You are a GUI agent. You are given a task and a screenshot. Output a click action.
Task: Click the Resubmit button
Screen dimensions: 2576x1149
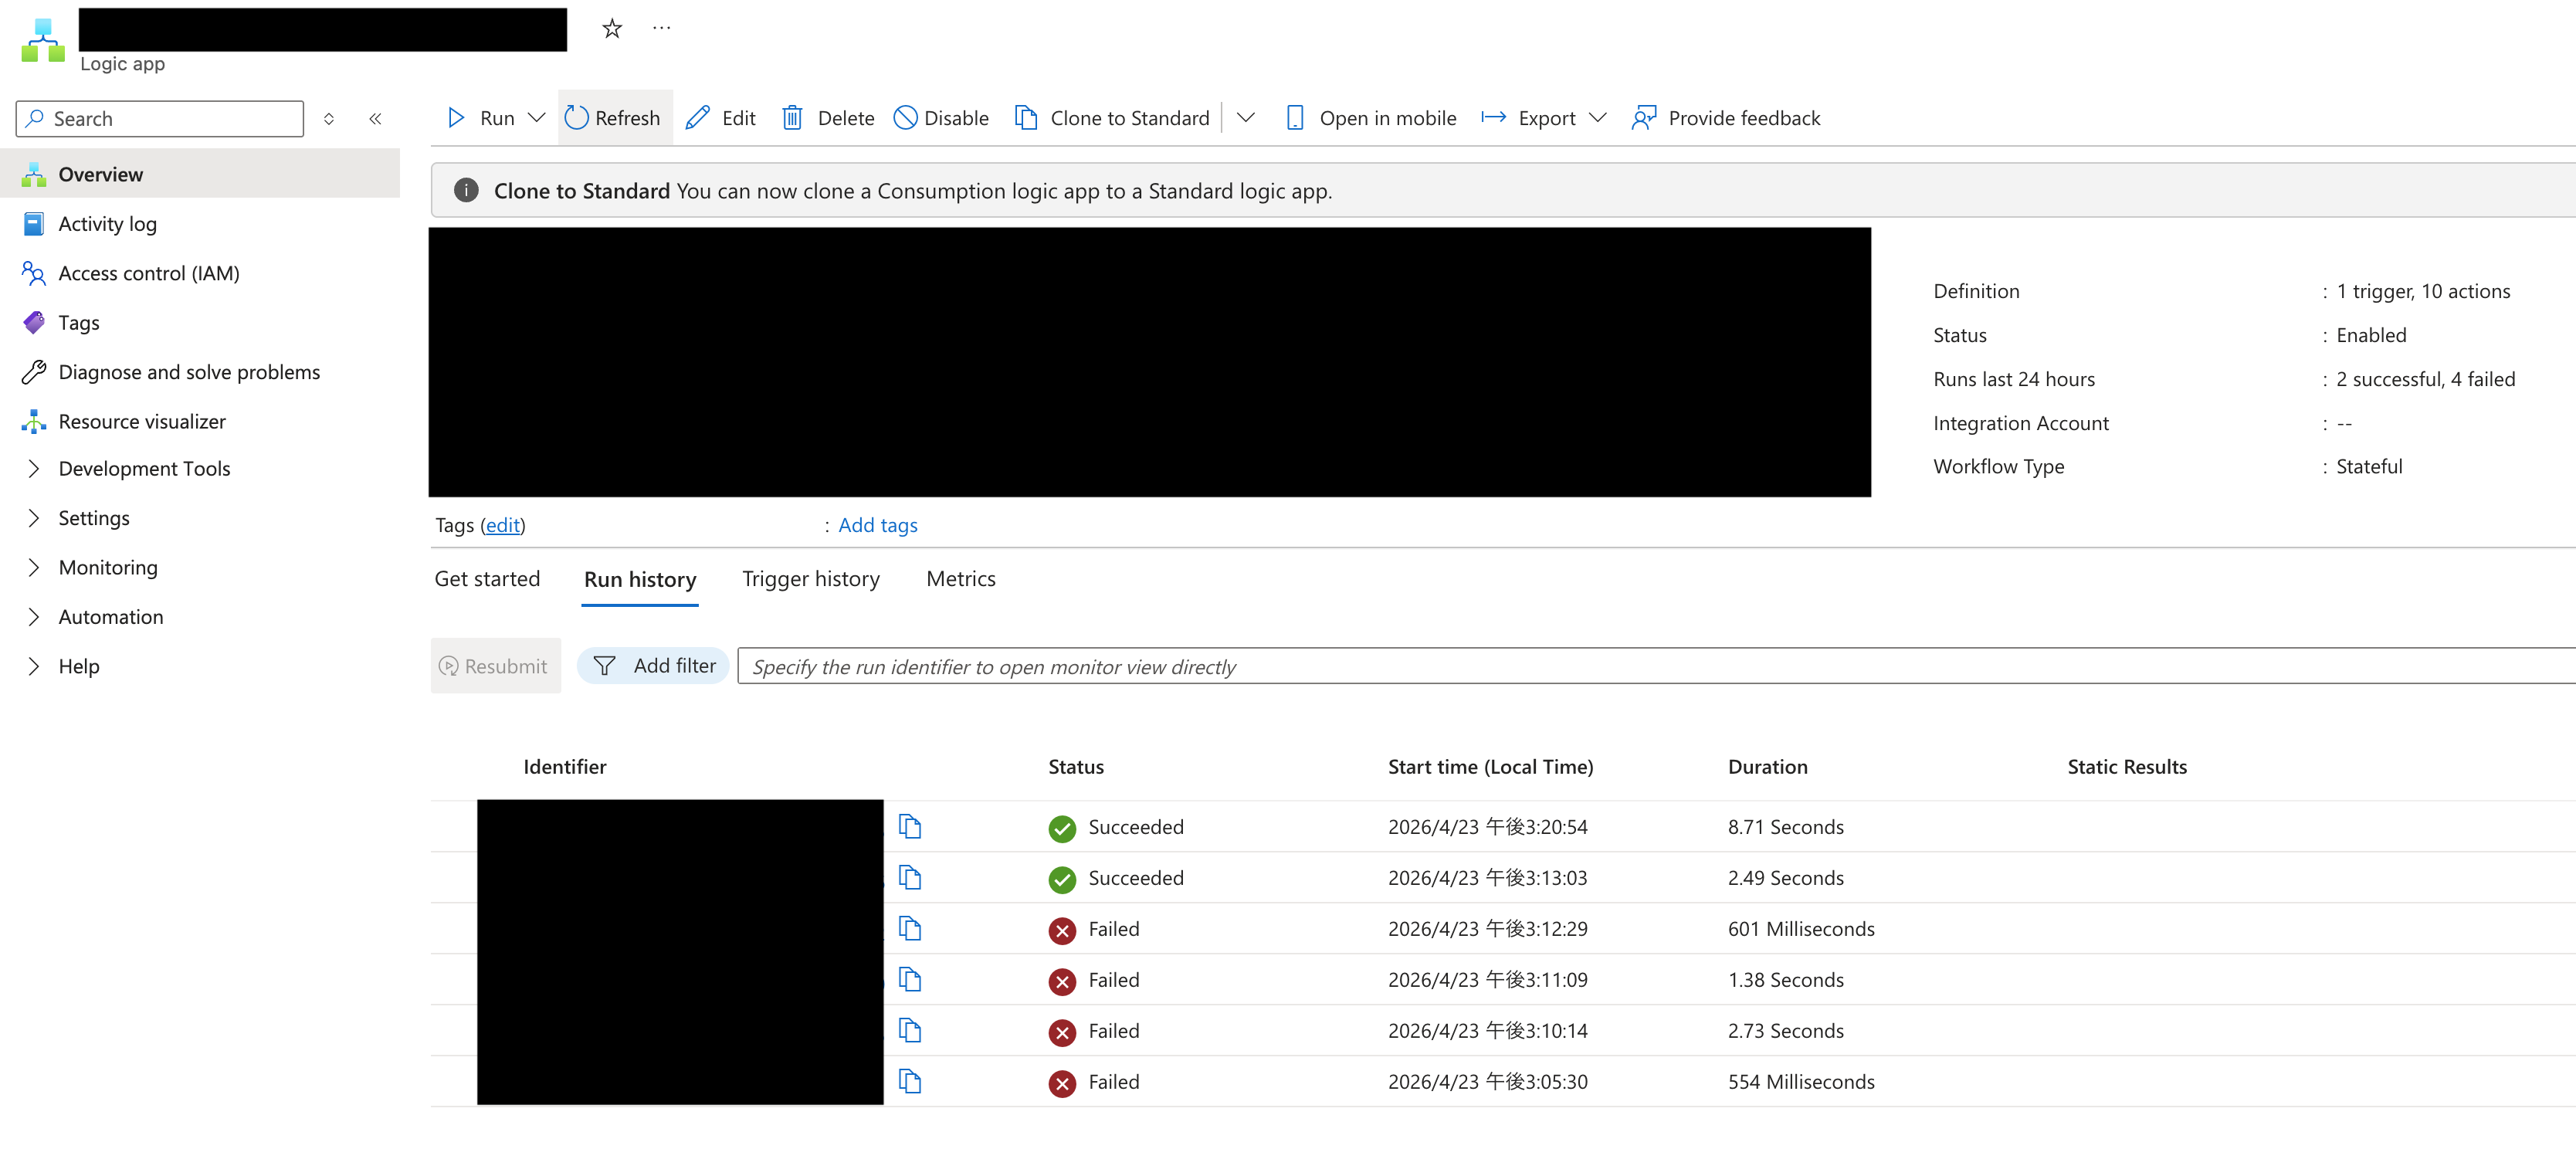[x=495, y=666]
